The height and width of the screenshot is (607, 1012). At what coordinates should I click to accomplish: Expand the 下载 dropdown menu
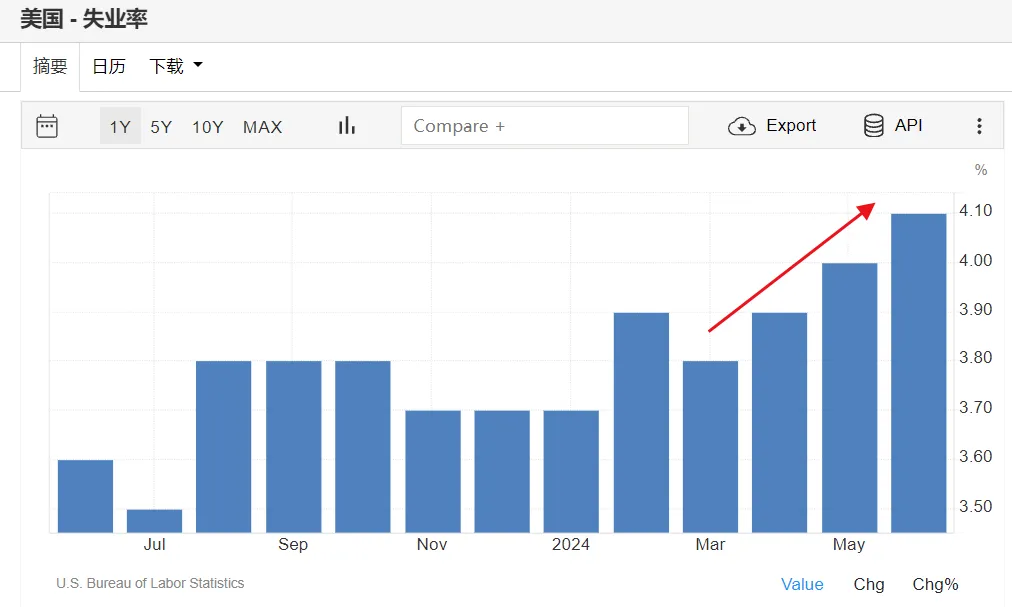tap(175, 66)
